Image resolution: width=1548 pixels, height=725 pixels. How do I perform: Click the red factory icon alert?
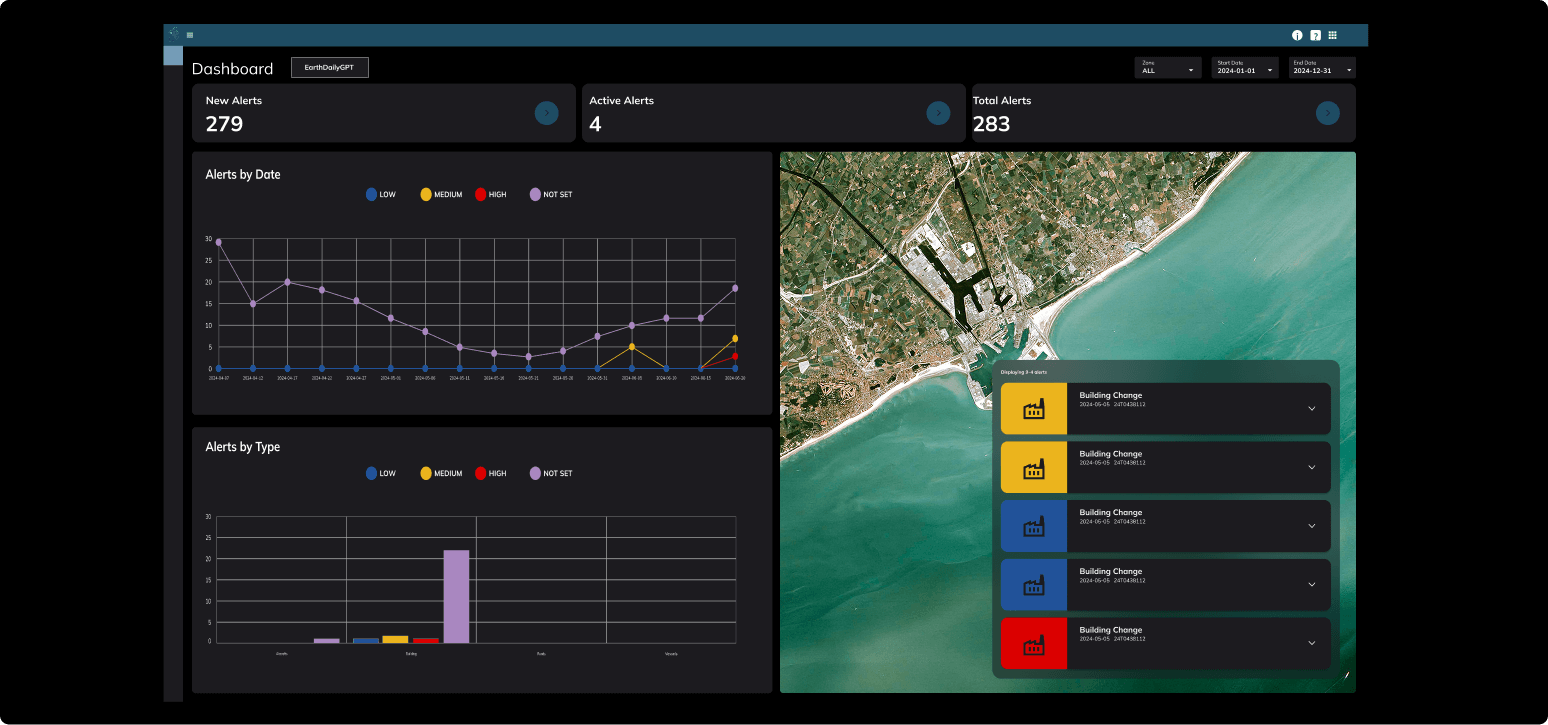[x=1034, y=644]
